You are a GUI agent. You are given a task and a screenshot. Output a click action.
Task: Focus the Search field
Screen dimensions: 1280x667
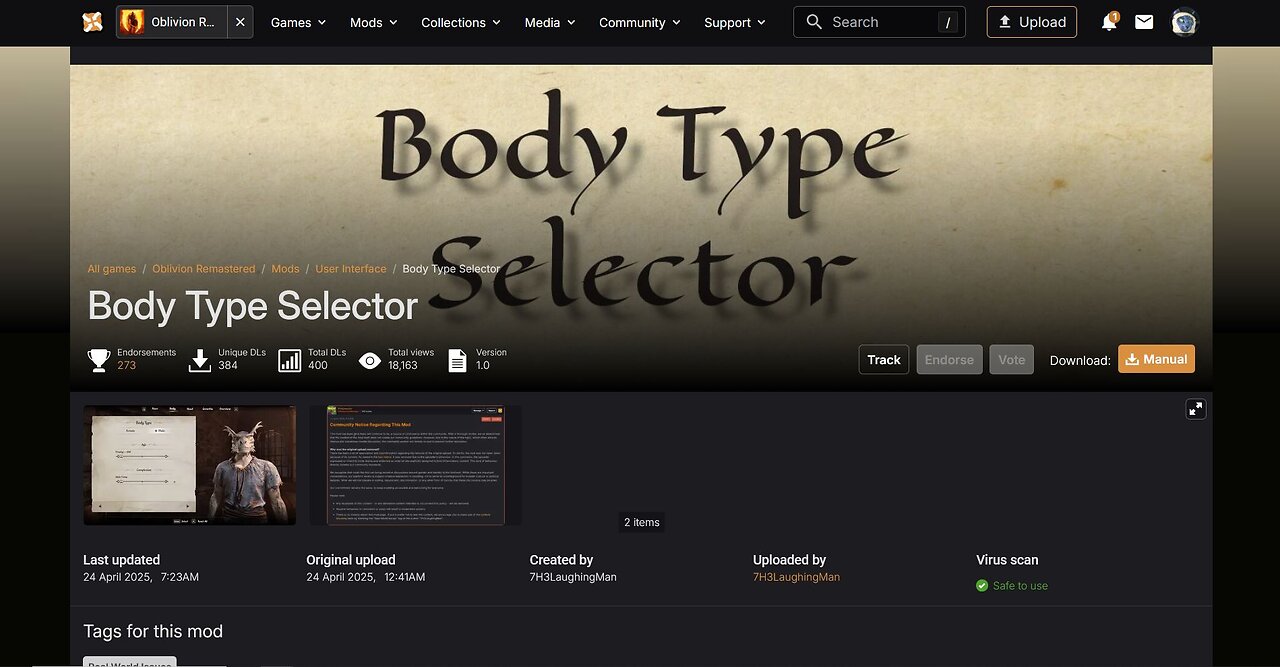879,22
